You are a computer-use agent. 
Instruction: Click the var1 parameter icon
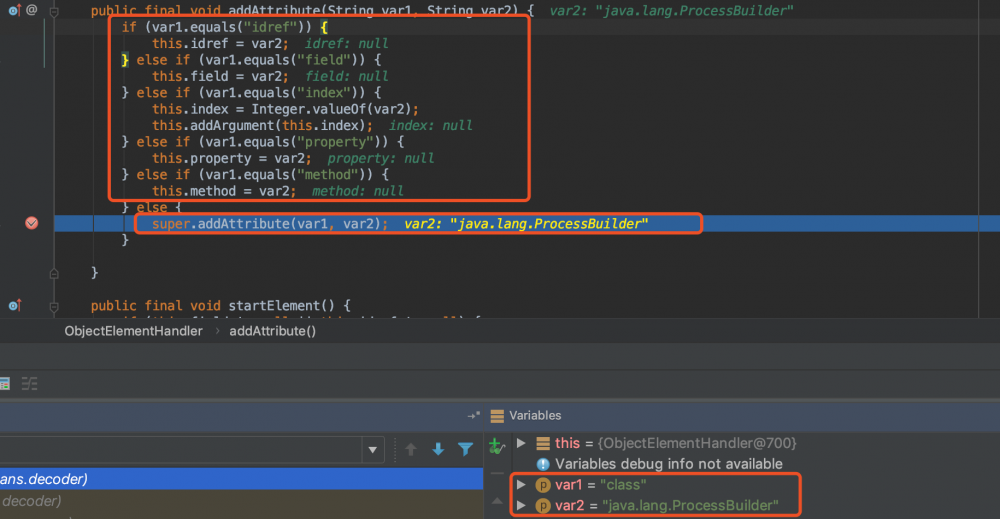pyautogui.click(x=543, y=485)
